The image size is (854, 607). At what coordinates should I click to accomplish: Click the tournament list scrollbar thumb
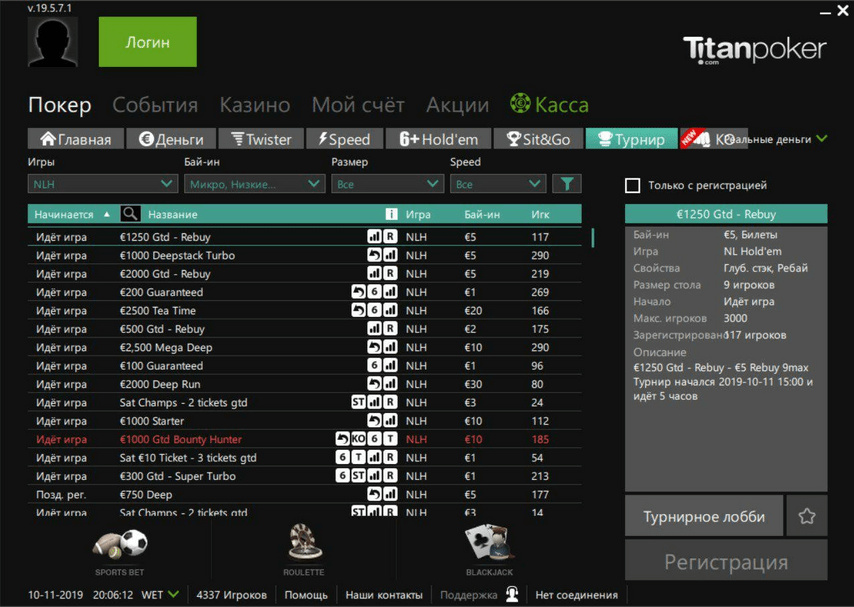coord(593,238)
